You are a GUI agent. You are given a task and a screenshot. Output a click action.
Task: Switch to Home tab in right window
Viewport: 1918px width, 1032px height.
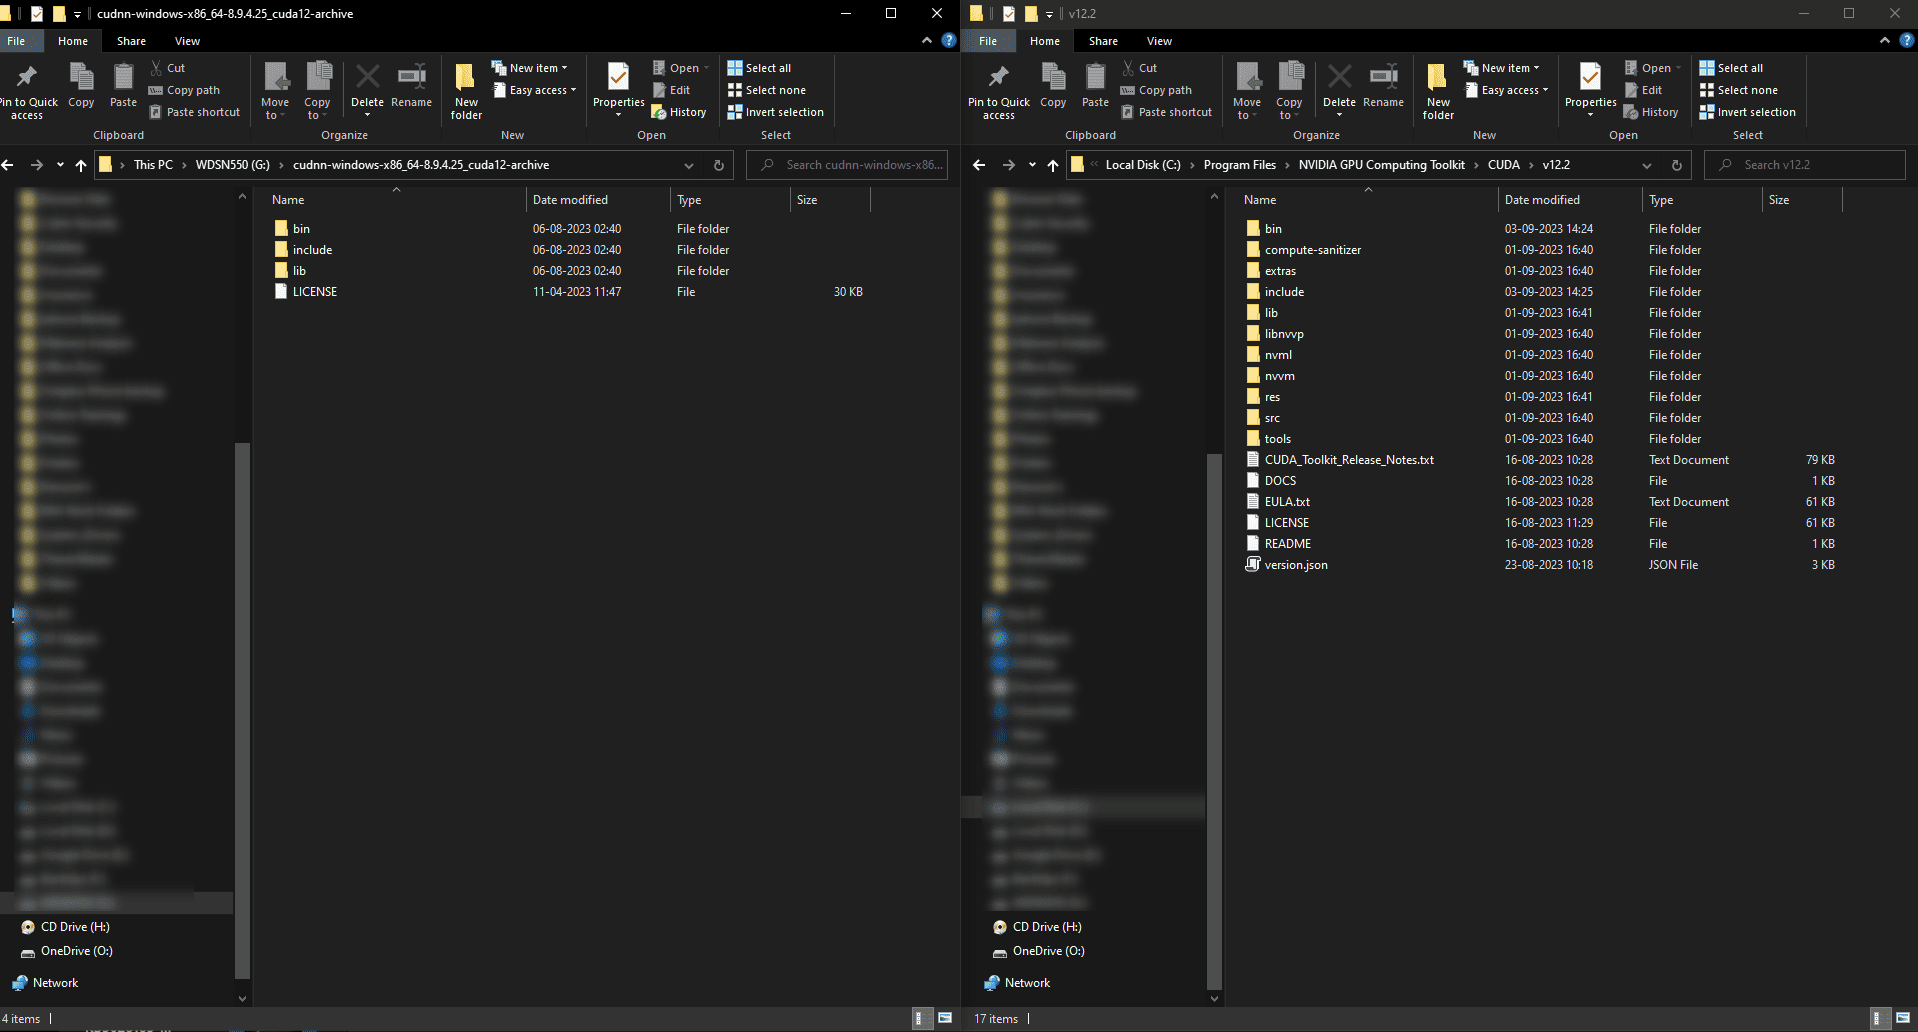click(x=1044, y=41)
